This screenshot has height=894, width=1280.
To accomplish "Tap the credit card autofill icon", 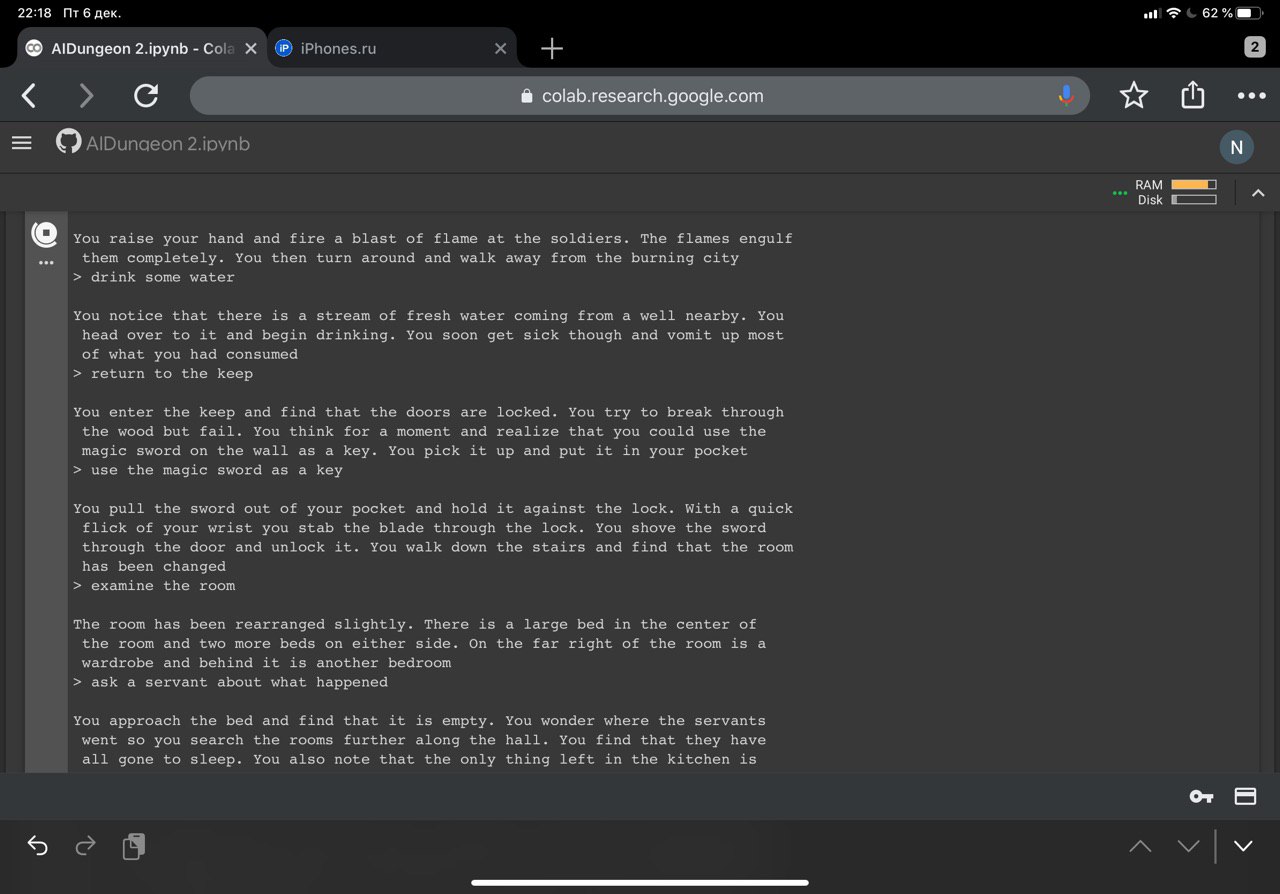I will (x=1245, y=796).
